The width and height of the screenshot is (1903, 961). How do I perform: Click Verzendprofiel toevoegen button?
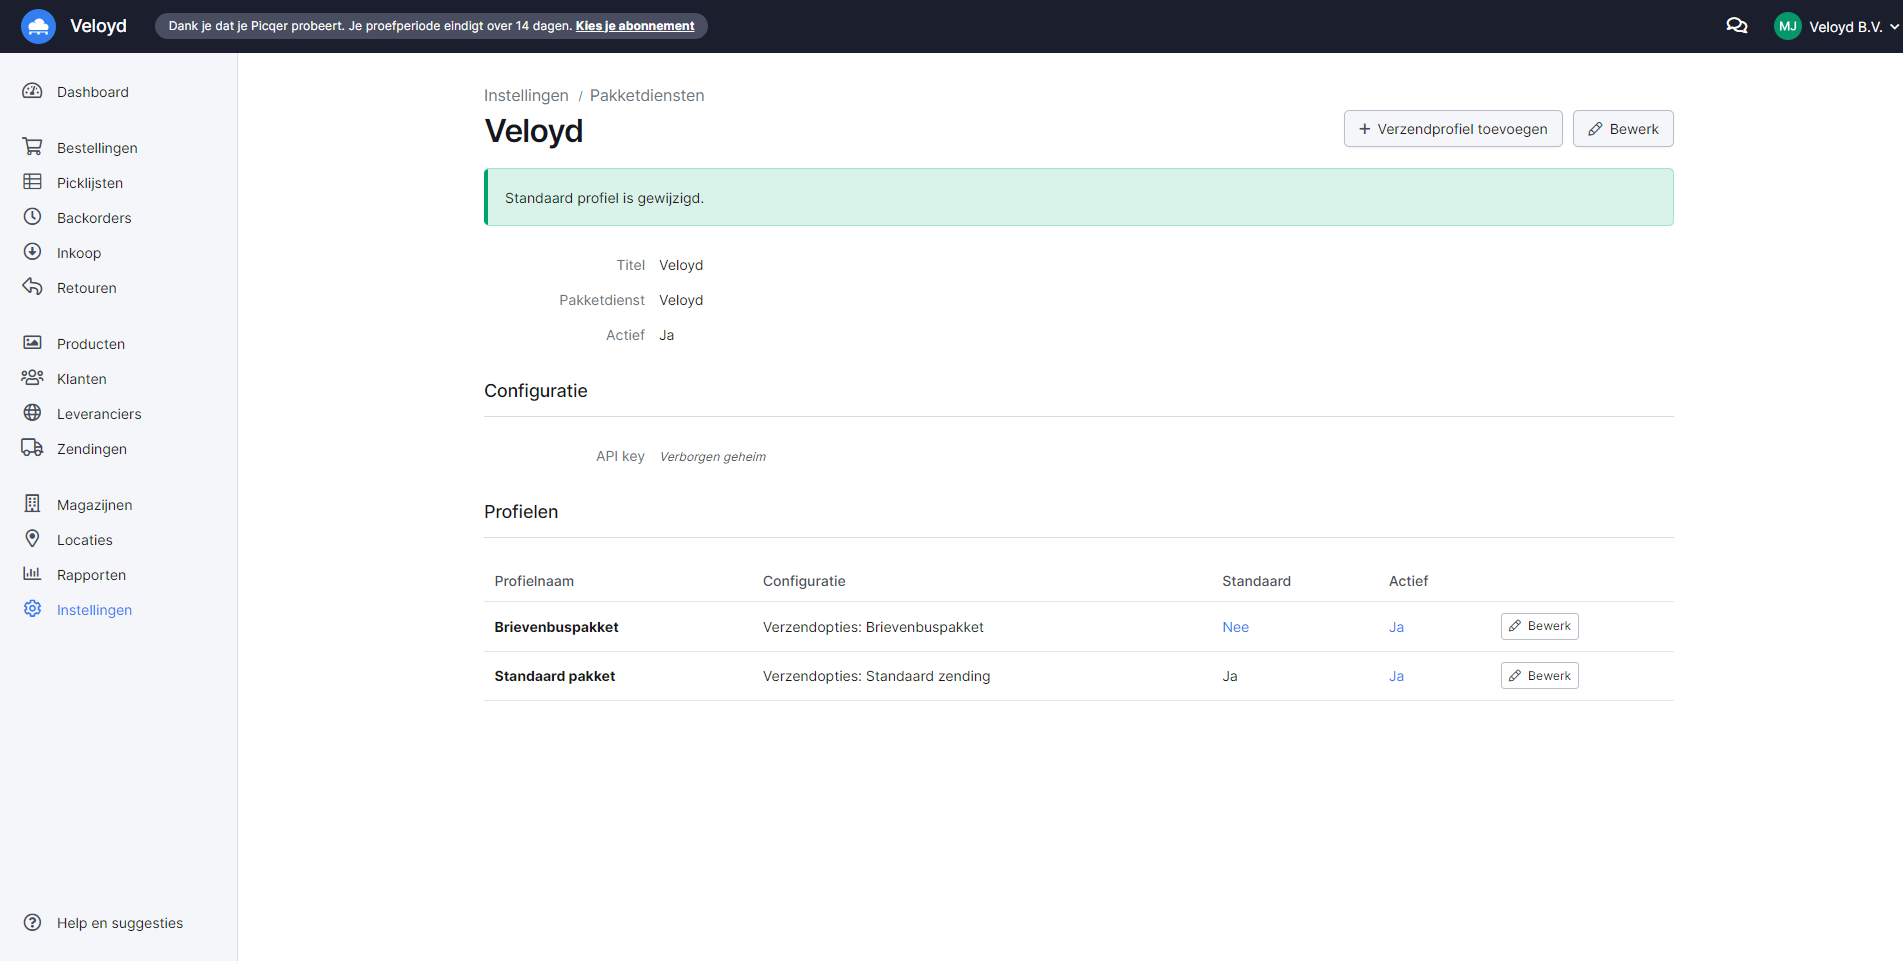[1453, 129]
